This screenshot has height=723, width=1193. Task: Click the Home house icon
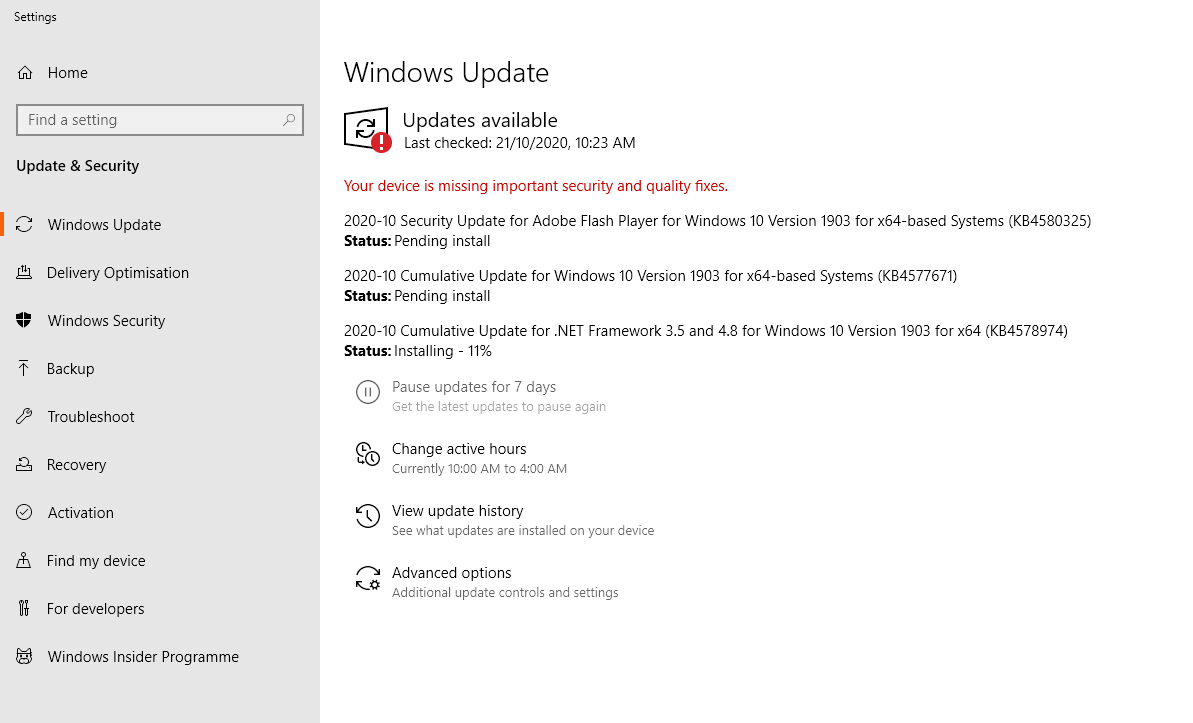click(25, 72)
